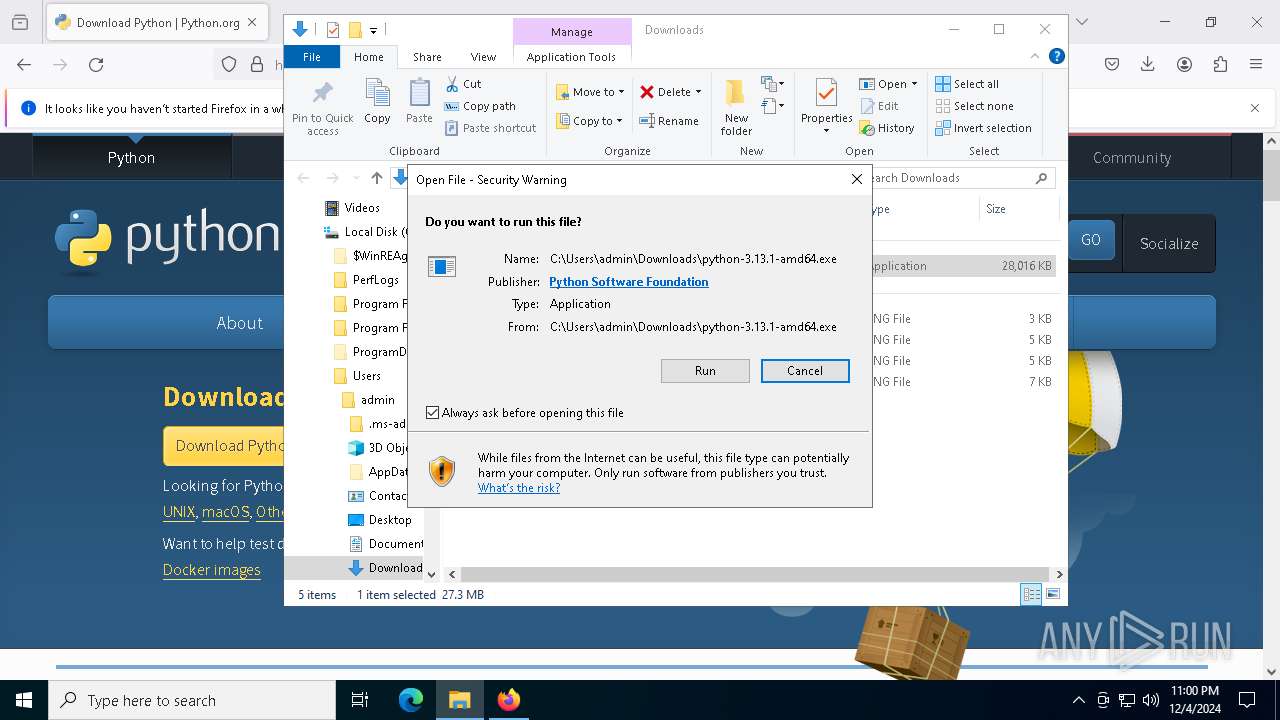Viewport: 1280px width, 720px height.
Task: Open Firefox Downloads toolbar icon
Action: [x=1147, y=65]
